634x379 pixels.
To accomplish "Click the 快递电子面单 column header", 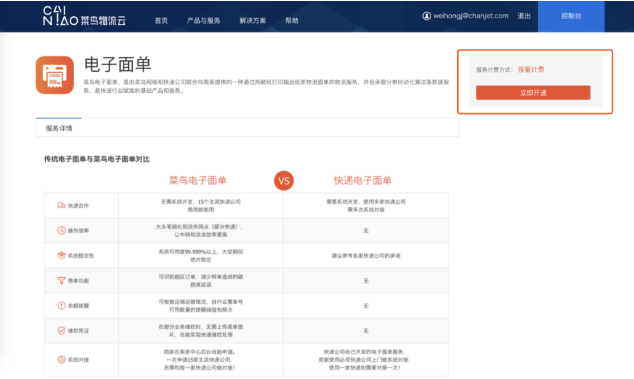I will (x=363, y=180).
